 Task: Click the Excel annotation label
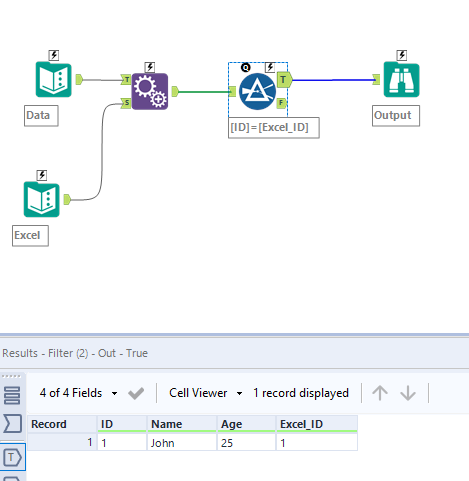tap(30, 236)
